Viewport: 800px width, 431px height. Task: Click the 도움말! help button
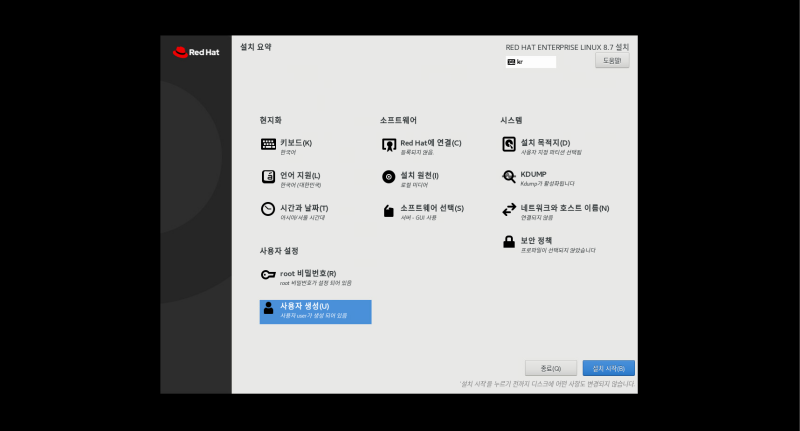click(612, 61)
